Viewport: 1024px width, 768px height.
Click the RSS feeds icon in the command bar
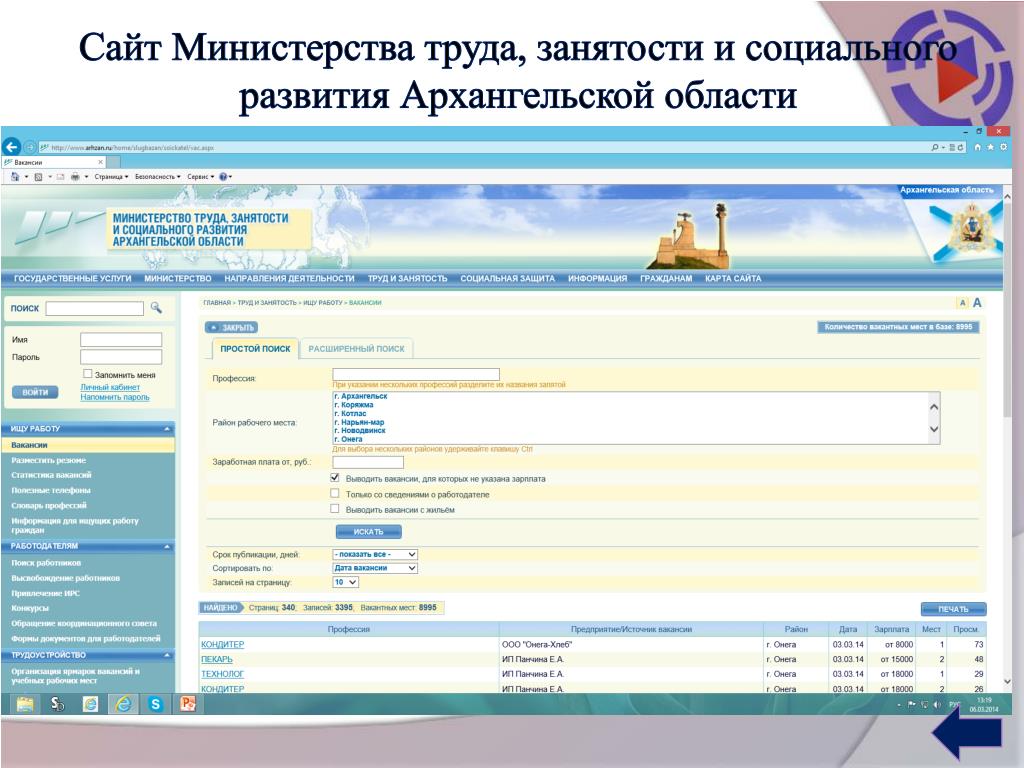click(x=39, y=176)
